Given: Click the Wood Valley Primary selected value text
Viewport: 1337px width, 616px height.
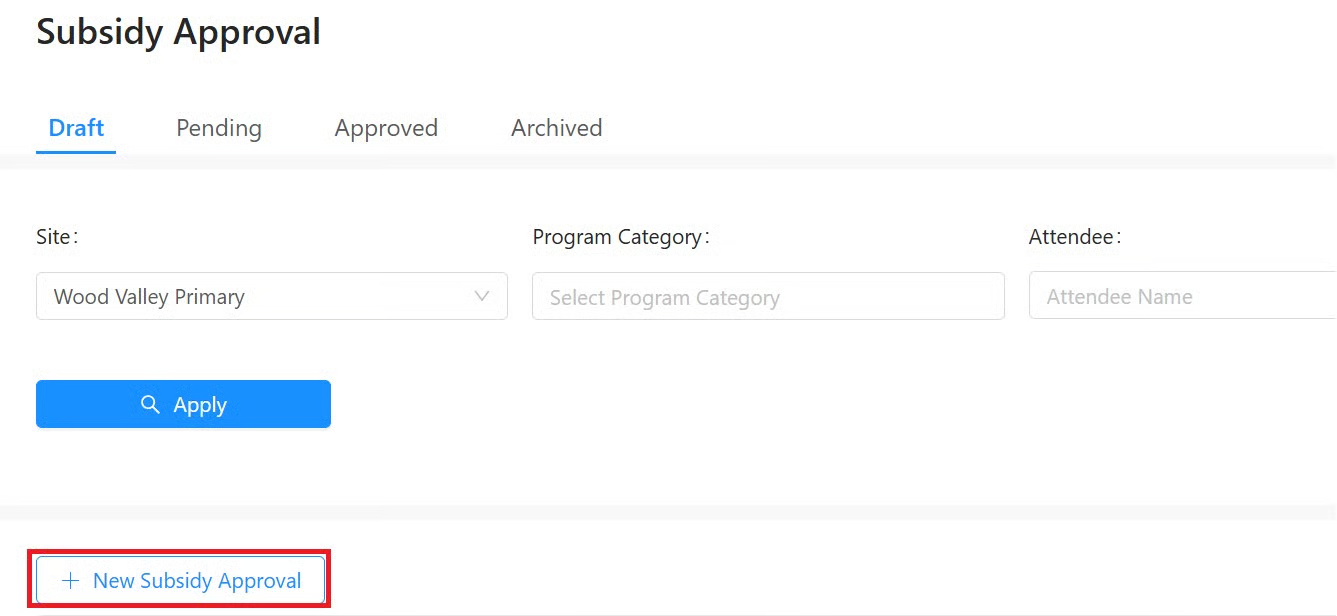Looking at the screenshot, I should pyautogui.click(x=149, y=297).
